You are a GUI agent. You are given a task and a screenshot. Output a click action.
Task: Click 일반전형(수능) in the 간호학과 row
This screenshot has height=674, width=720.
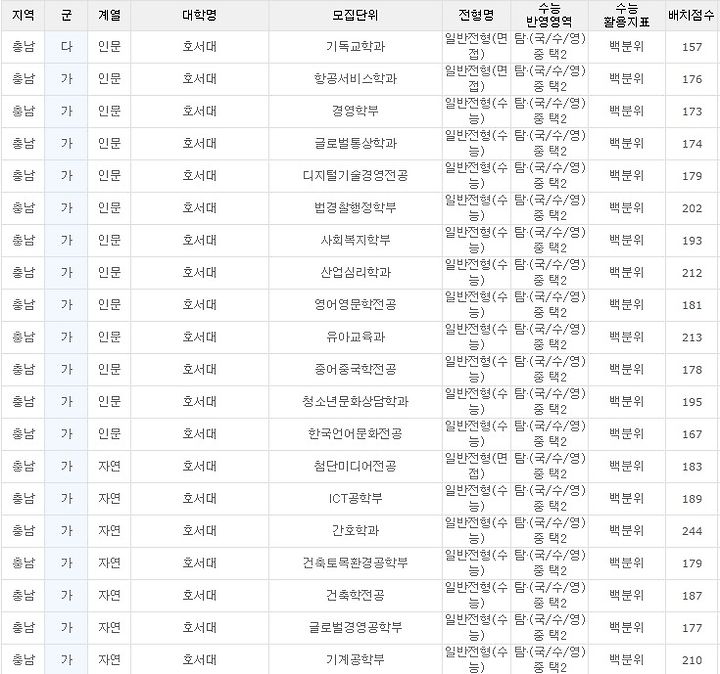click(476, 530)
